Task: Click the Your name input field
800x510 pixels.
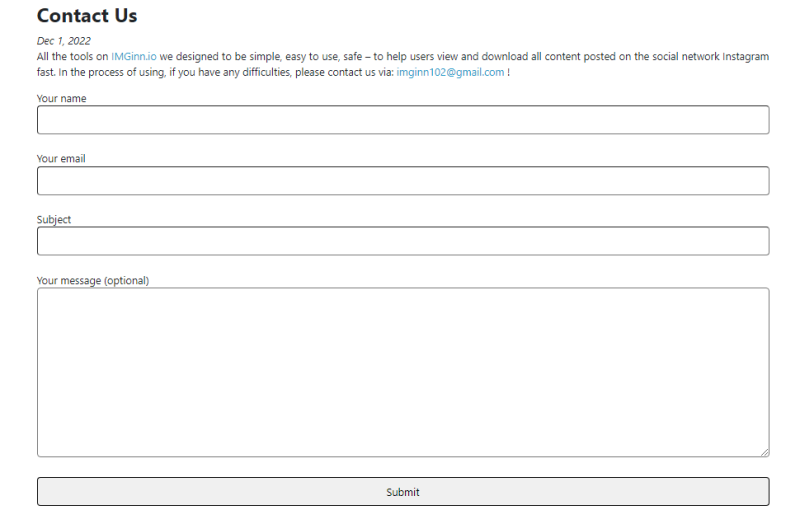Action: coord(403,120)
